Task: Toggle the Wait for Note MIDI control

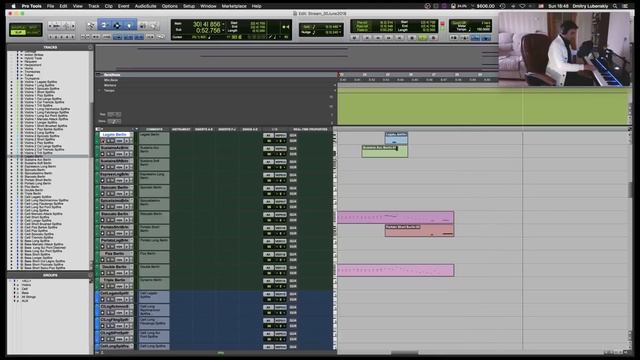Action: (453, 38)
